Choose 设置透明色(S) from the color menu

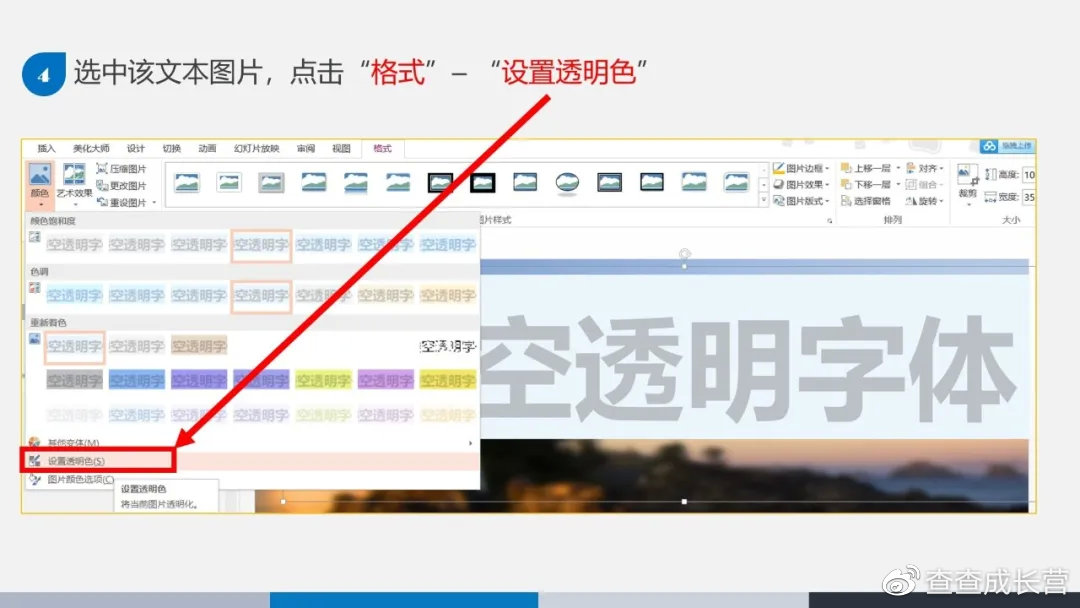tap(251, 461)
